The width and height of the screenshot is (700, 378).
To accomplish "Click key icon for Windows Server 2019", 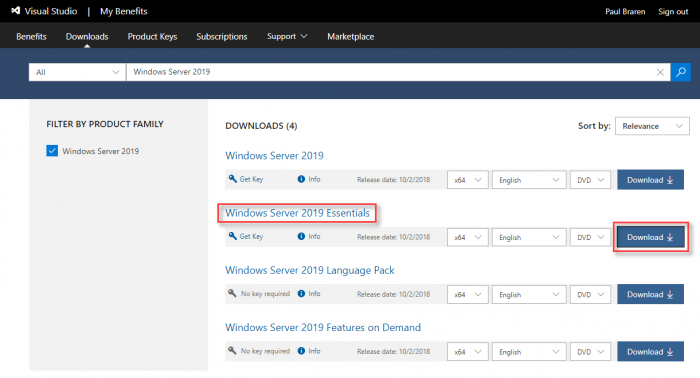I will click(232, 179).
